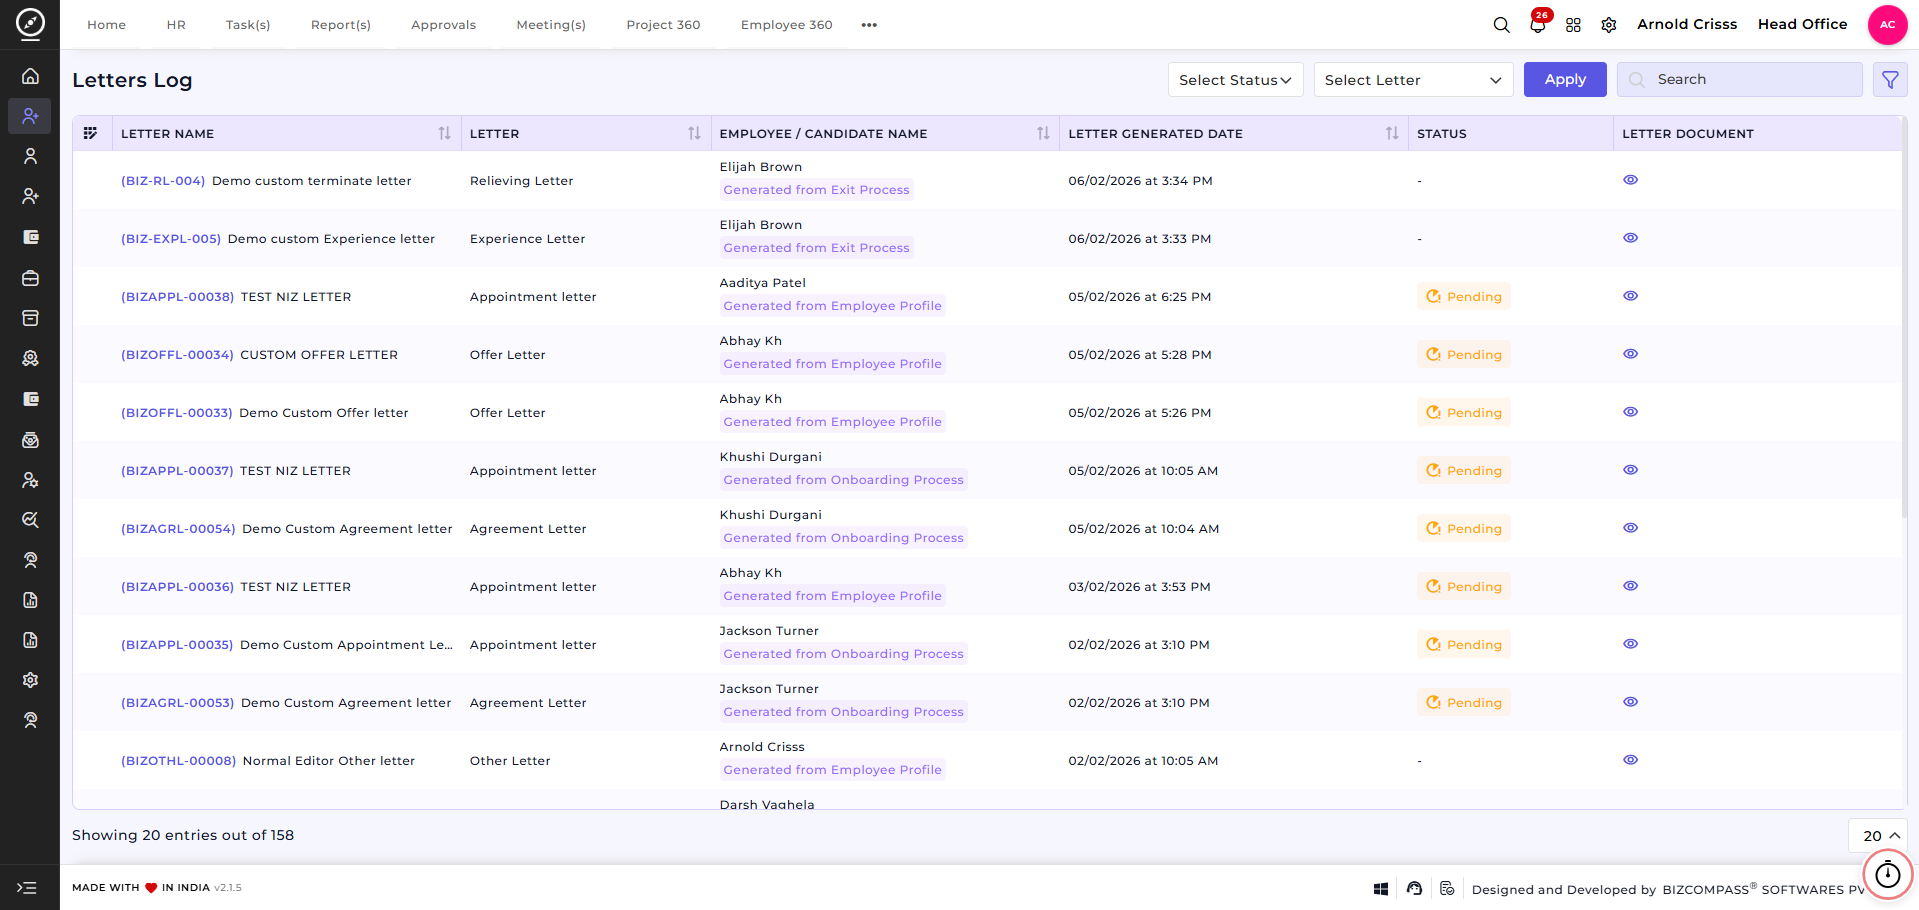Click the highlighted add-user sidebar icon
The height and width of the screenshot is (910, 1919).
30,116
